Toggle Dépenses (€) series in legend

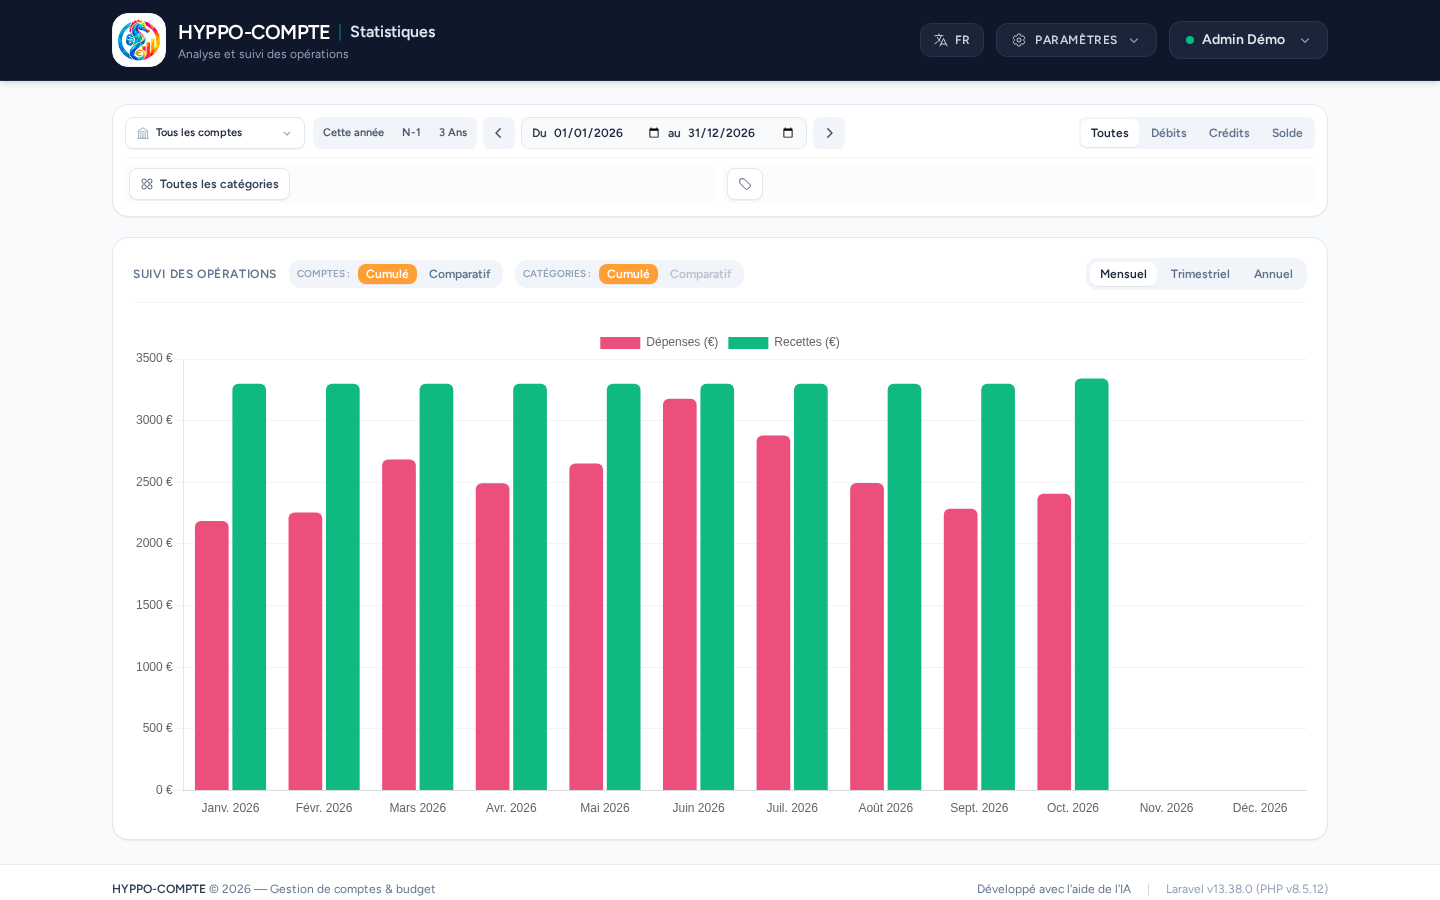[659, 342]
